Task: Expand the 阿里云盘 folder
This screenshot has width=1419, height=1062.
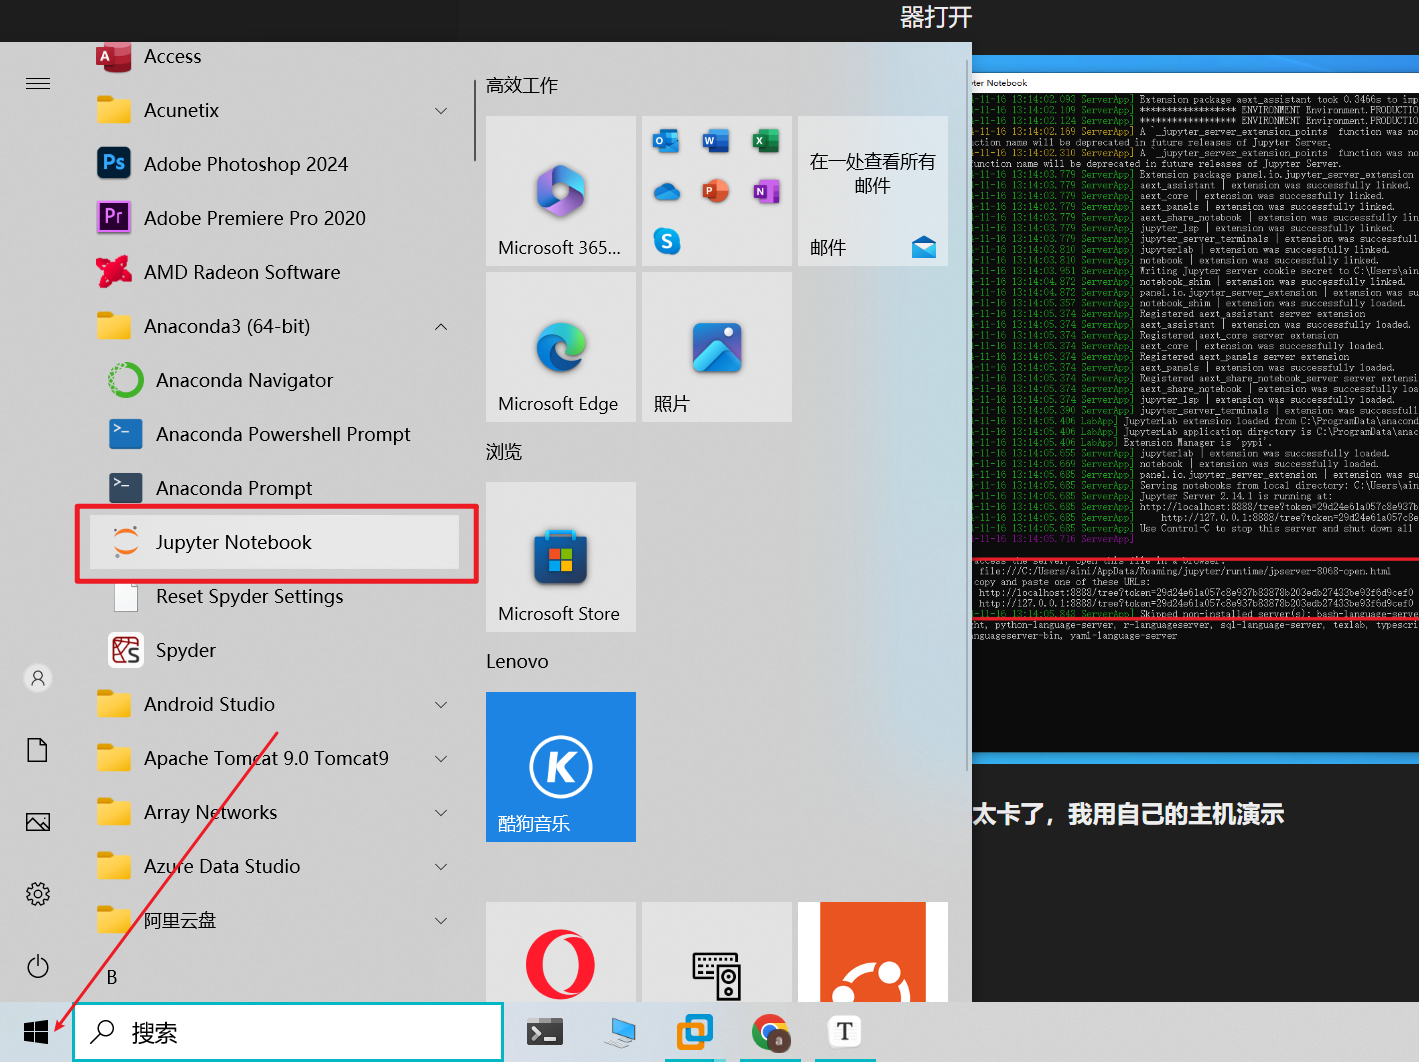Action: [441, 920]
